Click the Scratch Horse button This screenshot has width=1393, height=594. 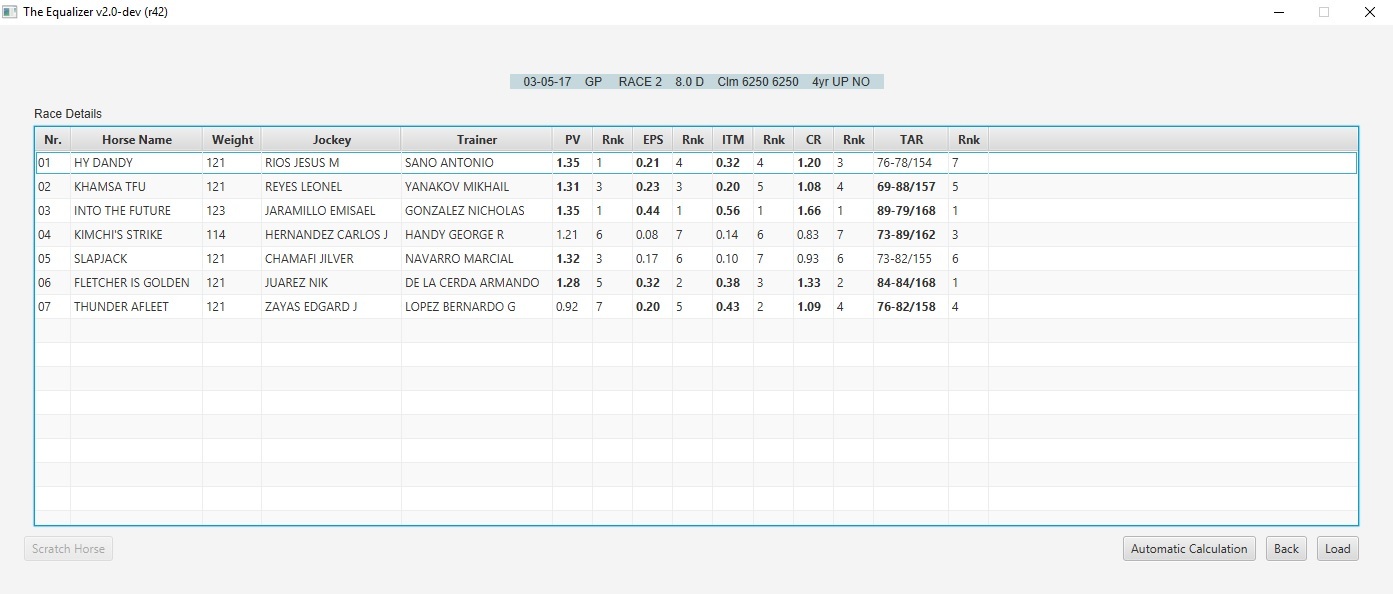(x=68, y=548)
